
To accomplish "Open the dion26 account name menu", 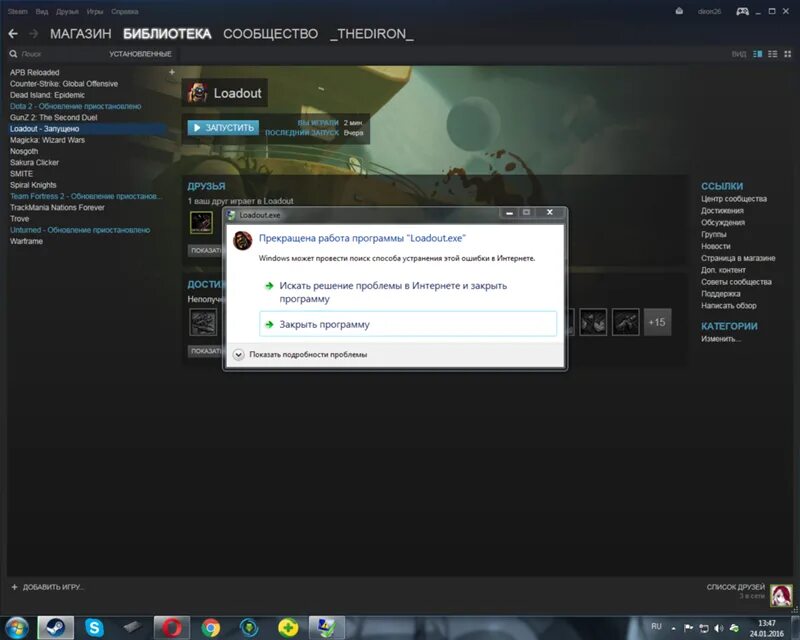I will pos(709,11).
